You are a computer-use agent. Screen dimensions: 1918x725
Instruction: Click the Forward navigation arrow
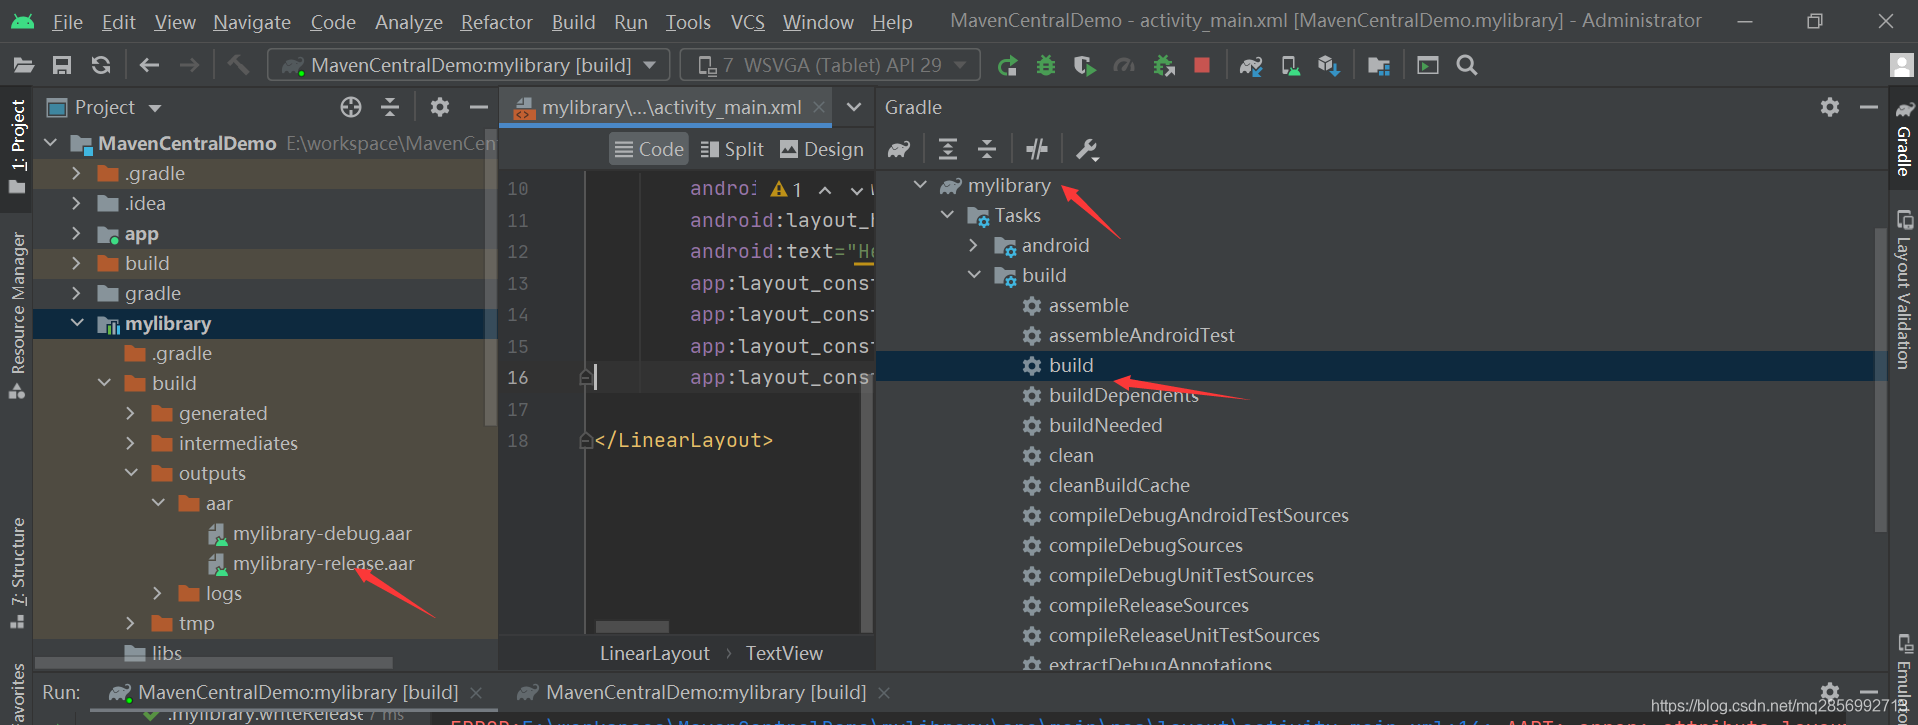[189, 66]
